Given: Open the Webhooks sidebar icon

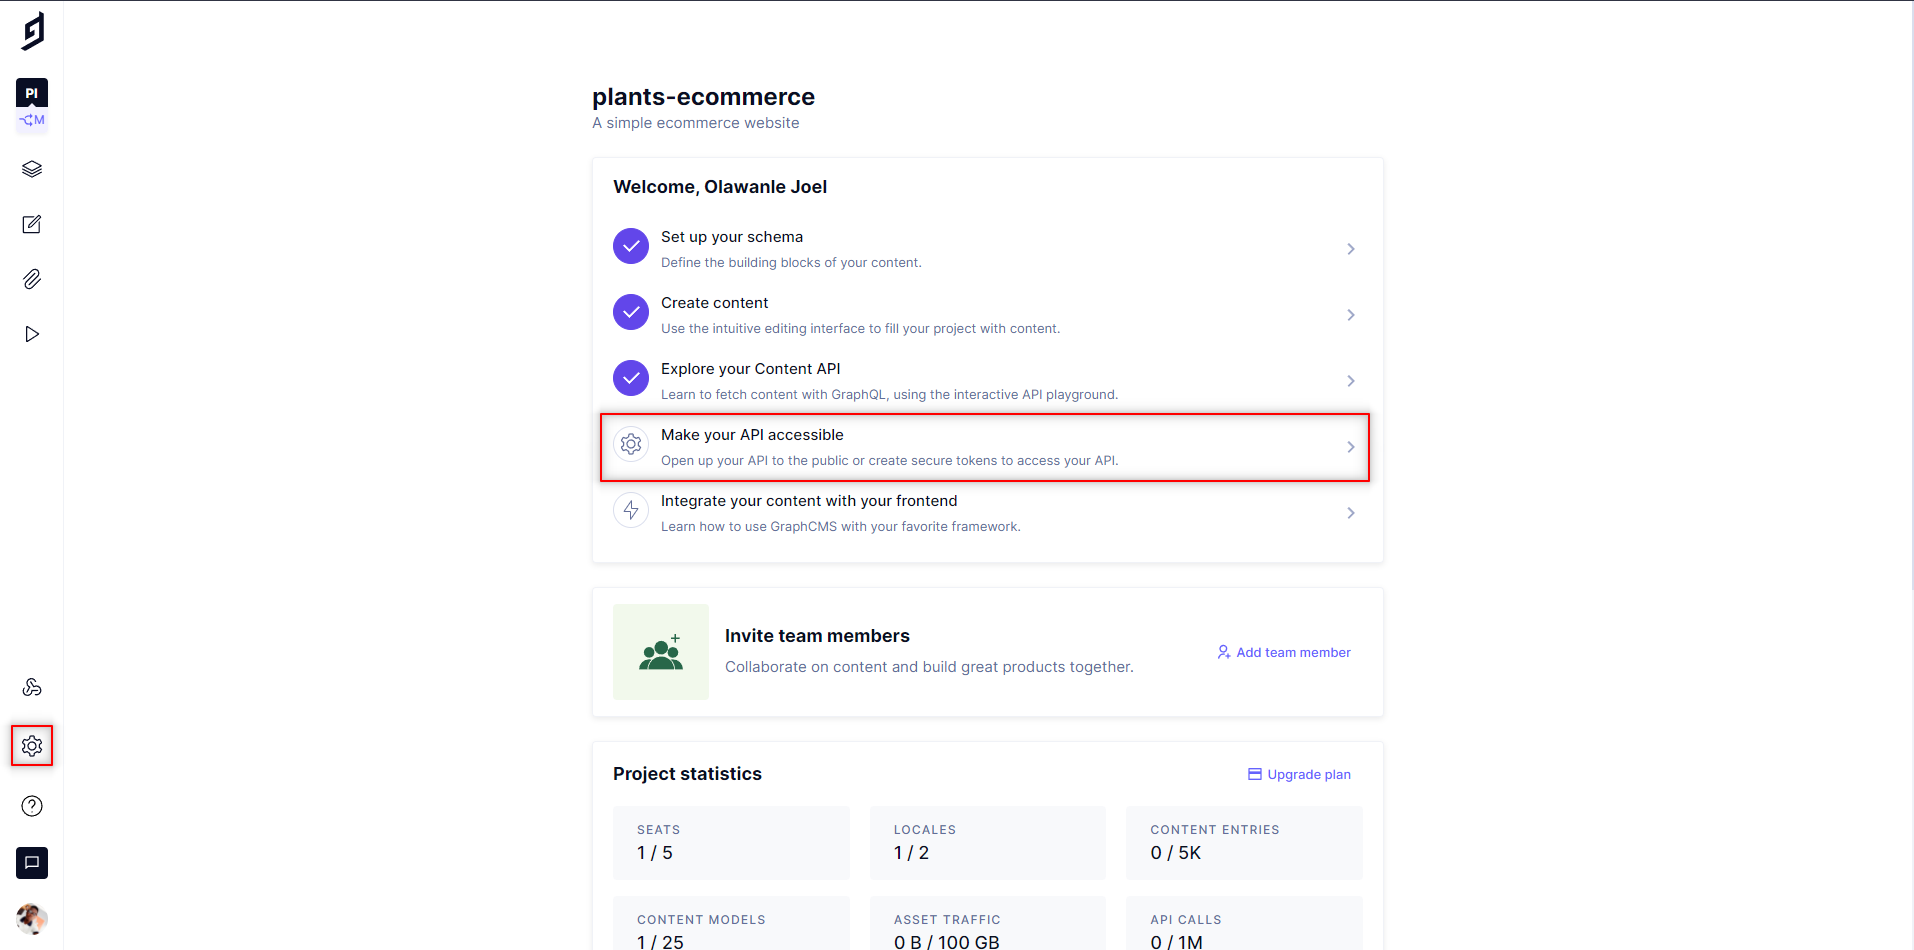Looking at the screenshot, I should point(31,687).
